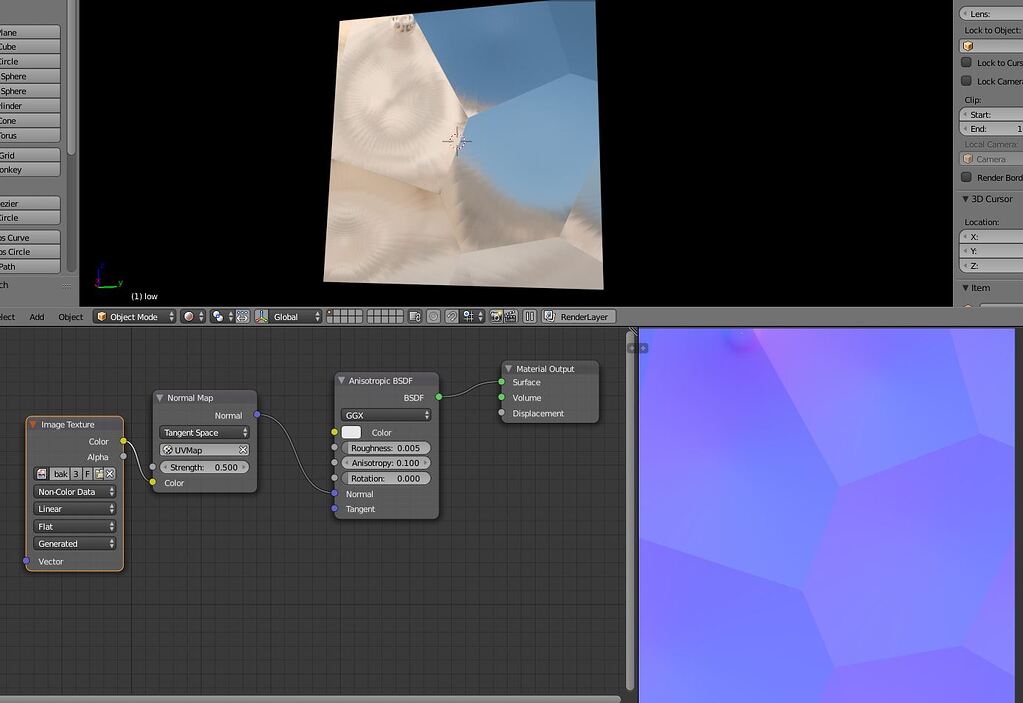Click the OpenGL render animation clapper icon
The width and height of the screenshot is (1023, 703).
click(511, 316)
